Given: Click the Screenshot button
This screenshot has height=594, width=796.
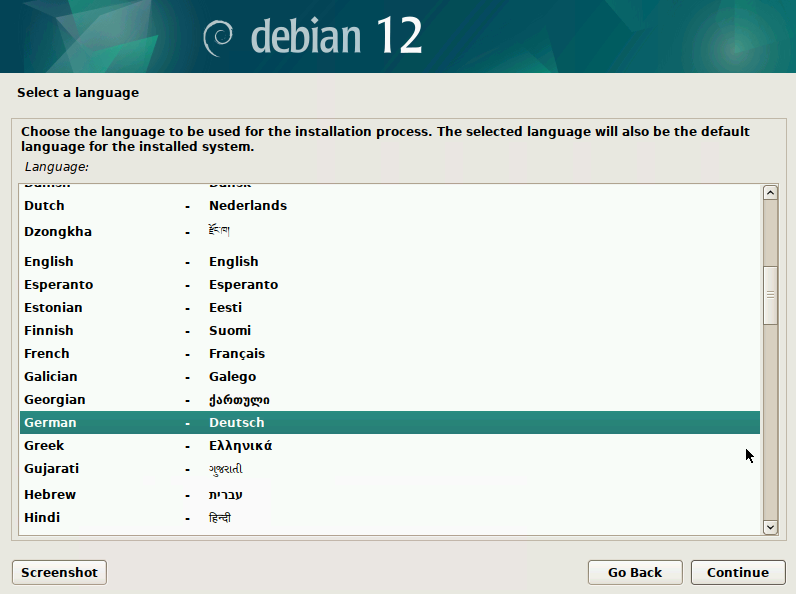Looking at the screenshot, I should tap(59, 572).
